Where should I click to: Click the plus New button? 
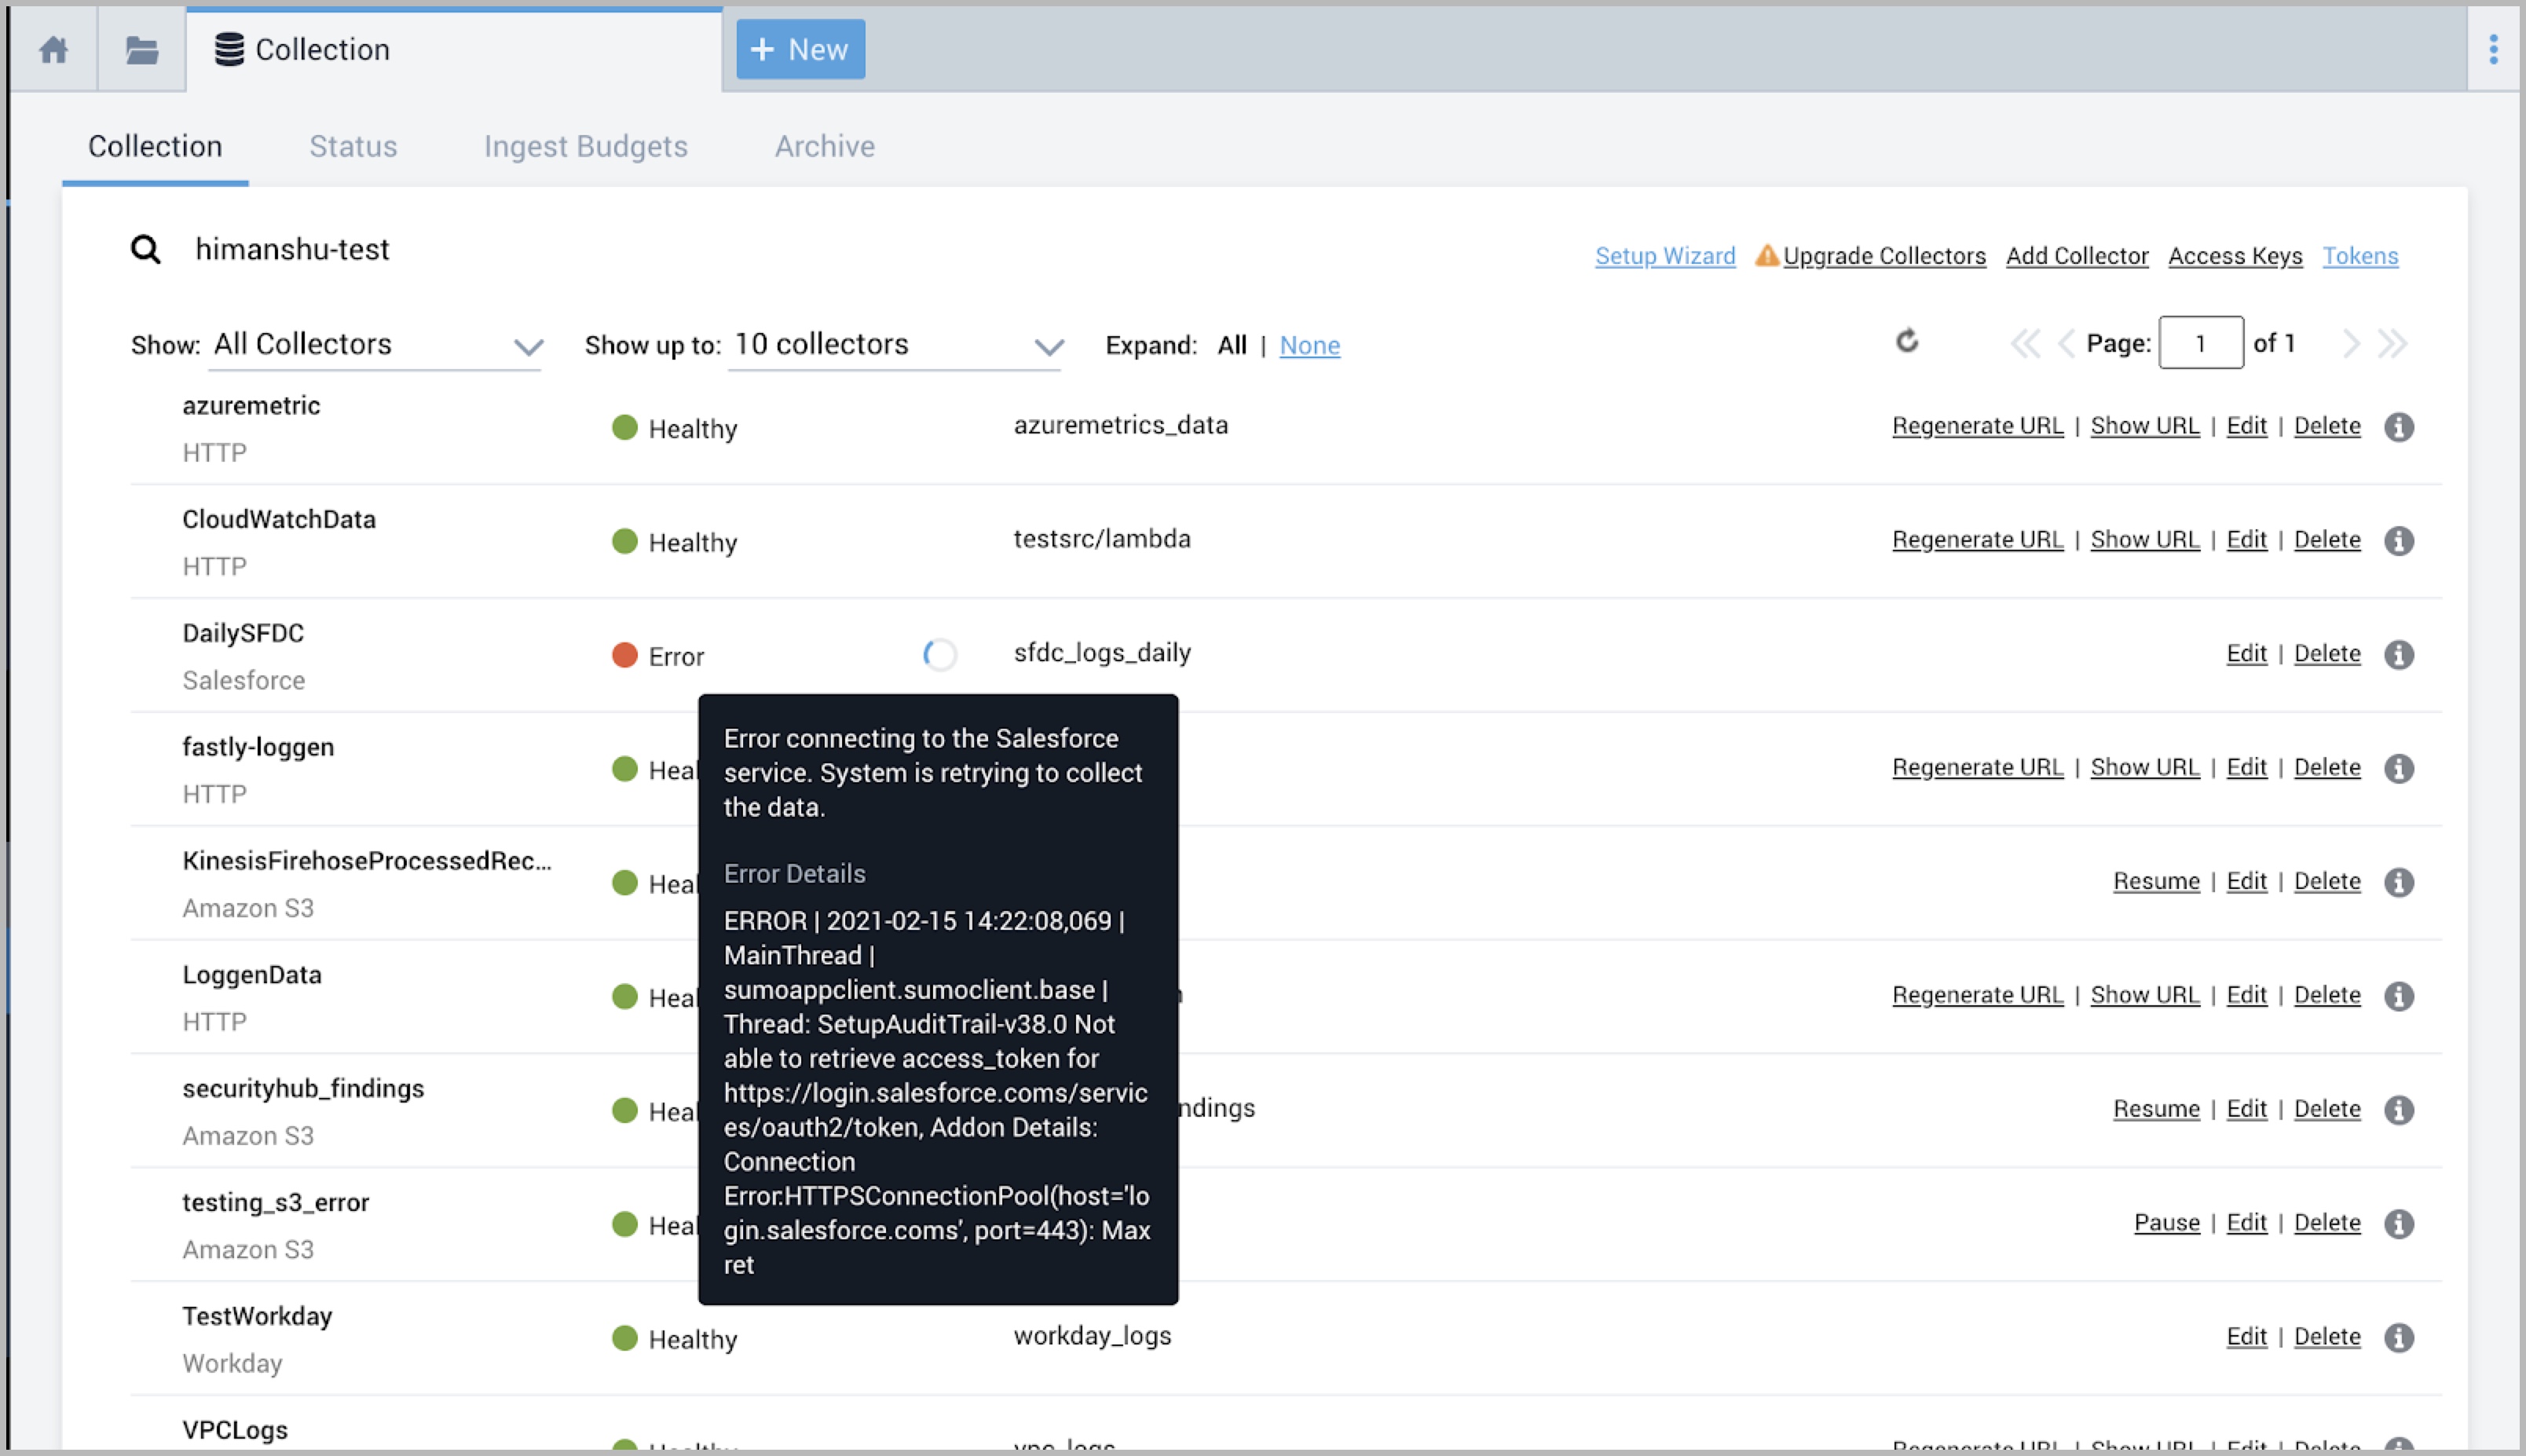tap(798, 49)
